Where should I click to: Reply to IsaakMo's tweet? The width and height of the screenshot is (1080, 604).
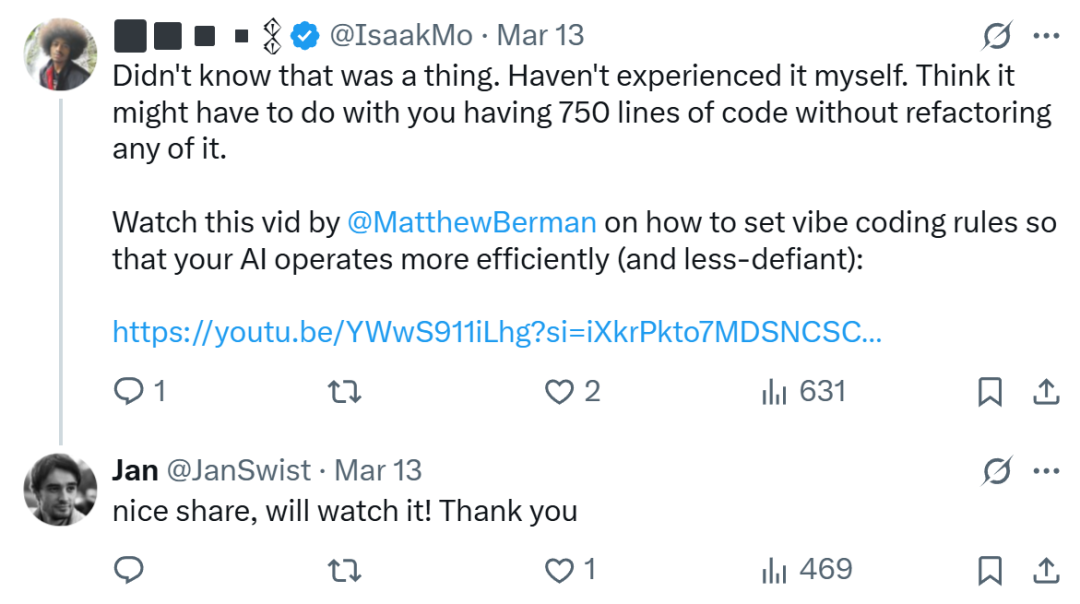[x=129, y=392]
